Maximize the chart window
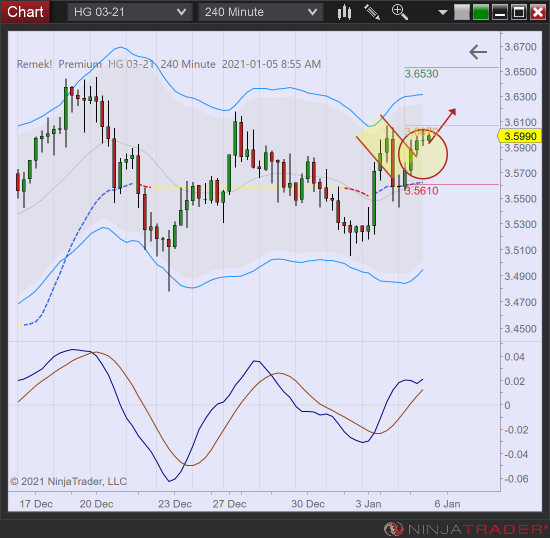The height and width of the screenshot is (538, 550). (518, 13)
